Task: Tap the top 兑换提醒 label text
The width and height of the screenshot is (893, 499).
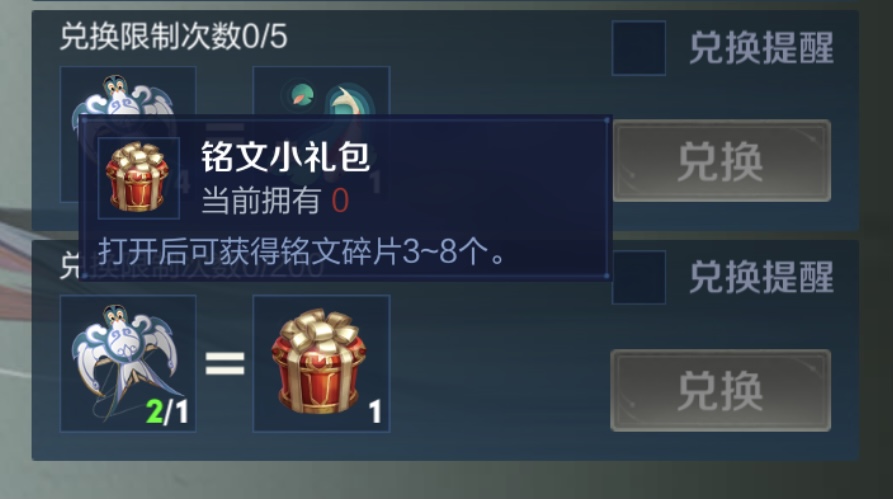Action: point(761,48)
